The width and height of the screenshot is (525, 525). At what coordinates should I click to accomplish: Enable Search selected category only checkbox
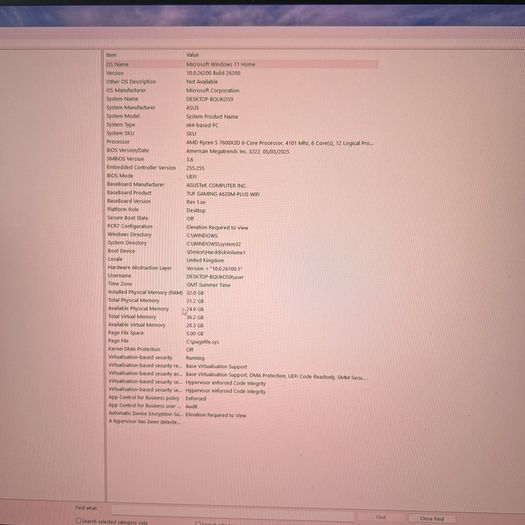(x=78, y=521)
